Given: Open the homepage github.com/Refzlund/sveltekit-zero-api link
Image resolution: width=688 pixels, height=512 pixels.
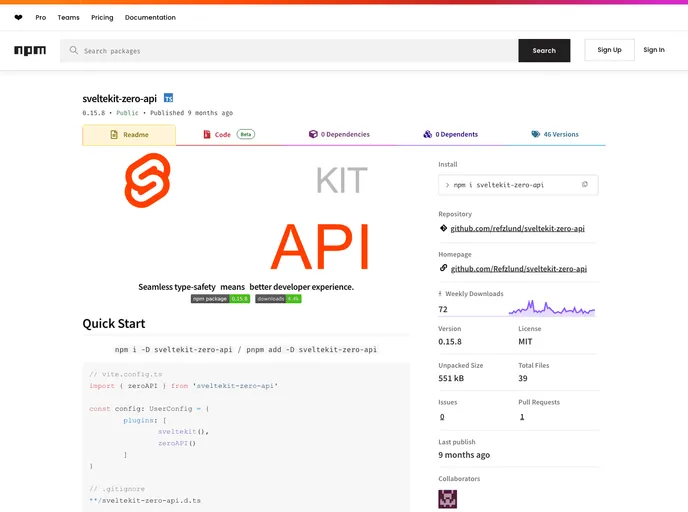Looking at the screenshot, I should (519, 269).
